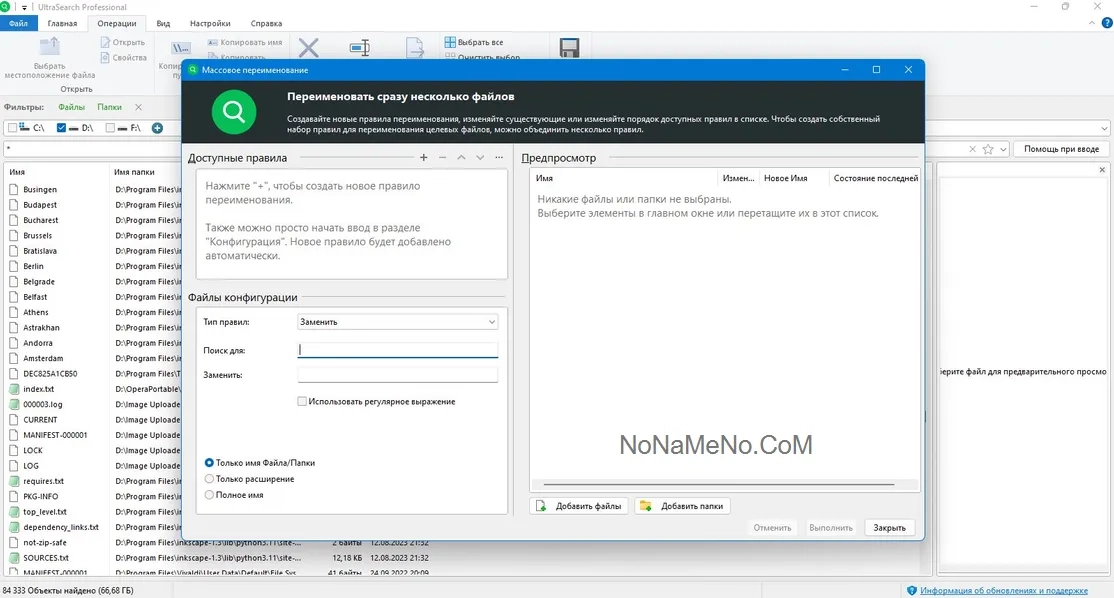1114x598 pixels.
Task: Click the floppy disk save icon in ribbon
Action: [x=569, y=49]
